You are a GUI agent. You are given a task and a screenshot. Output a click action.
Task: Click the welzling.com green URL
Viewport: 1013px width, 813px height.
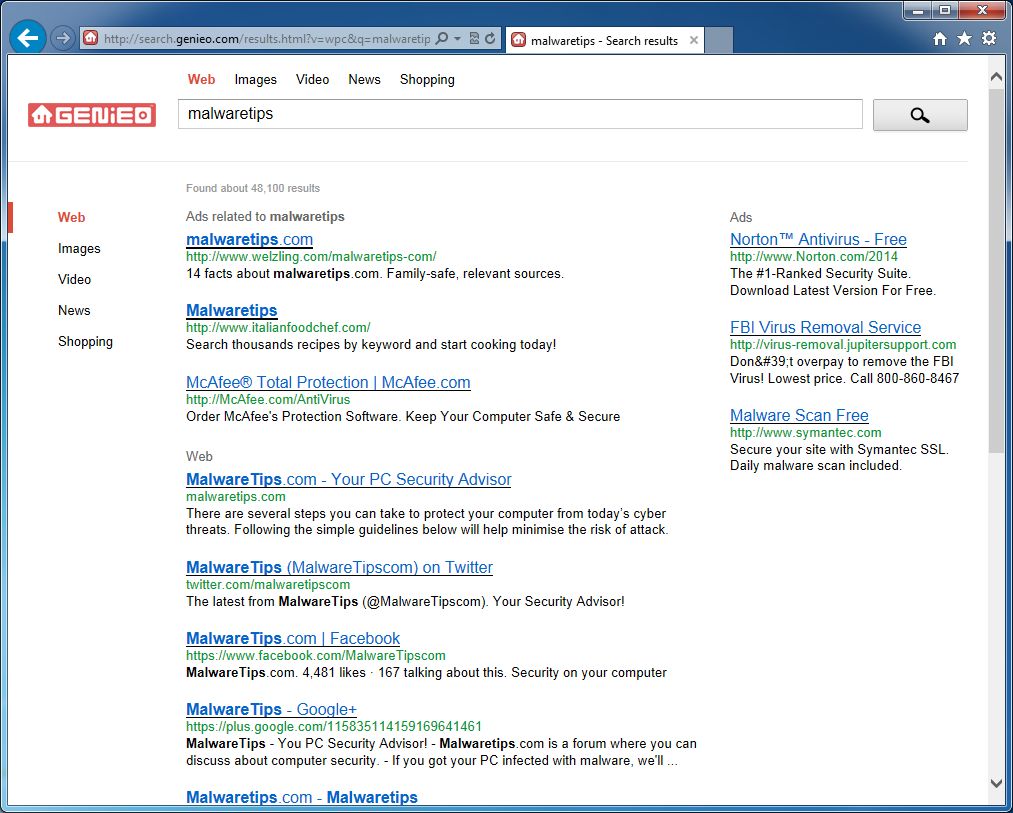(311, 257)
